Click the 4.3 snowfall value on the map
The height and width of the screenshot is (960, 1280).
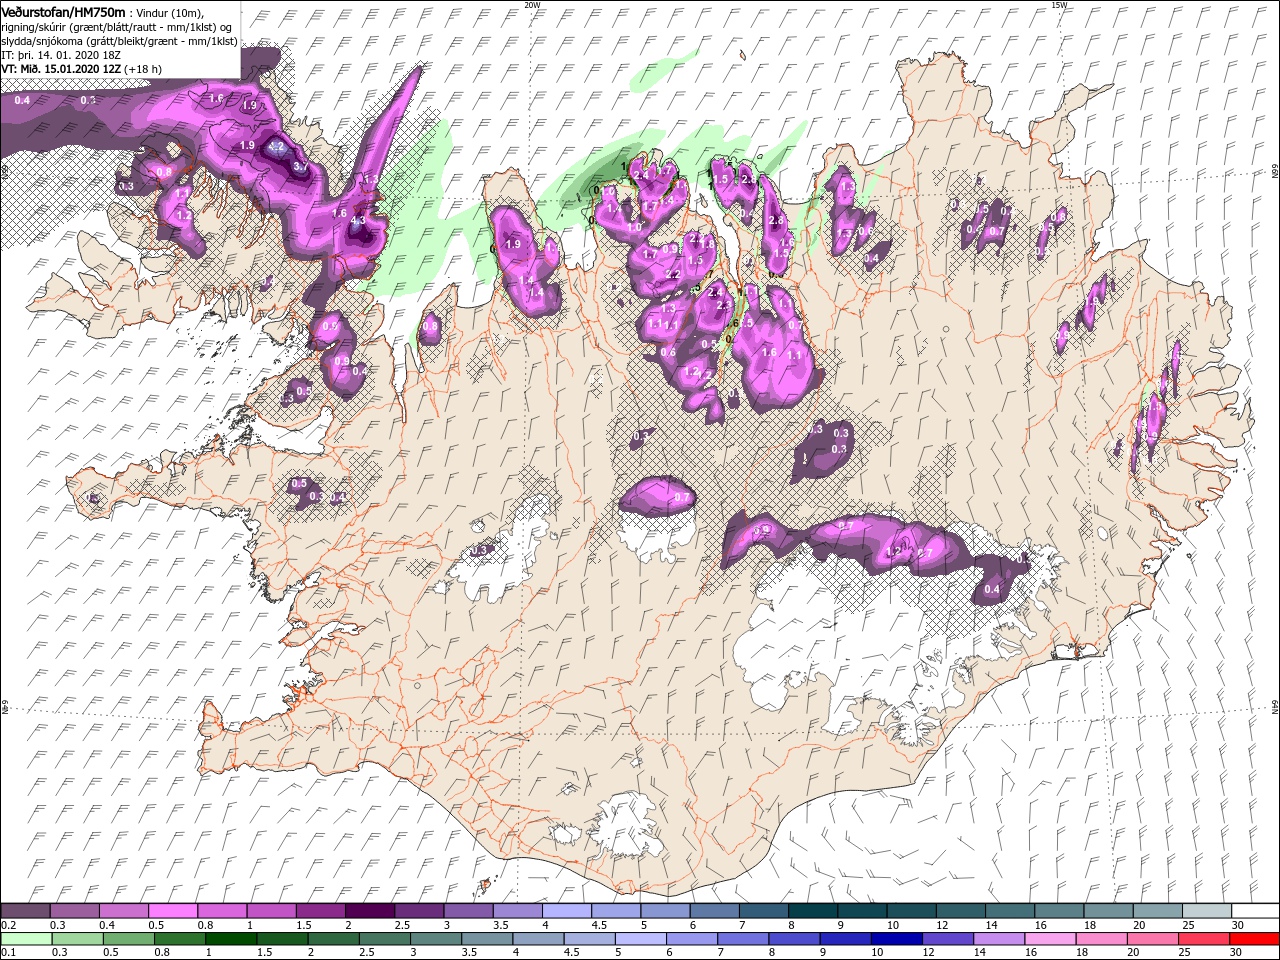[358, 220]
